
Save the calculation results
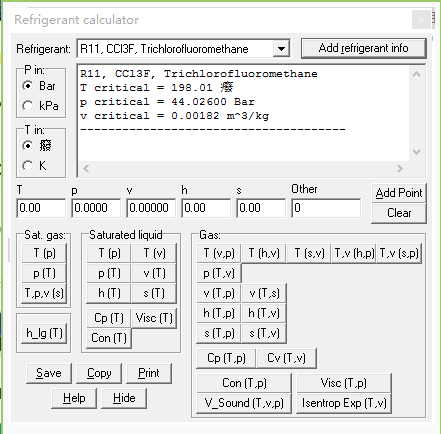49,373
